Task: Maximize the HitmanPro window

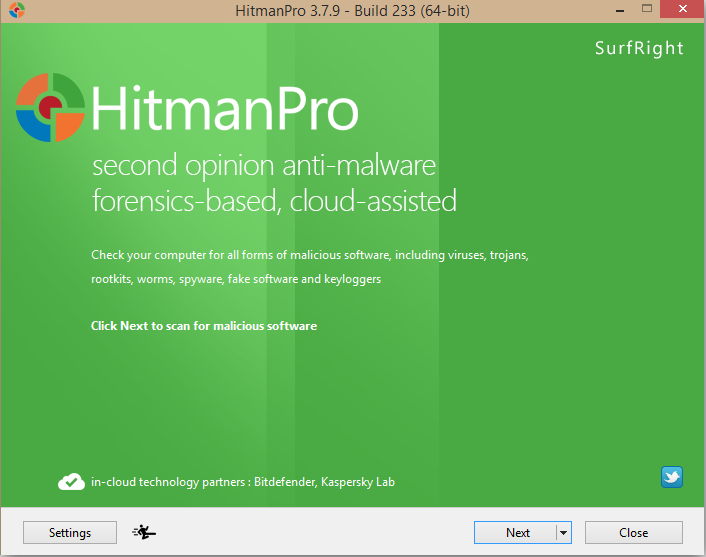Action: tap(647, 9)
